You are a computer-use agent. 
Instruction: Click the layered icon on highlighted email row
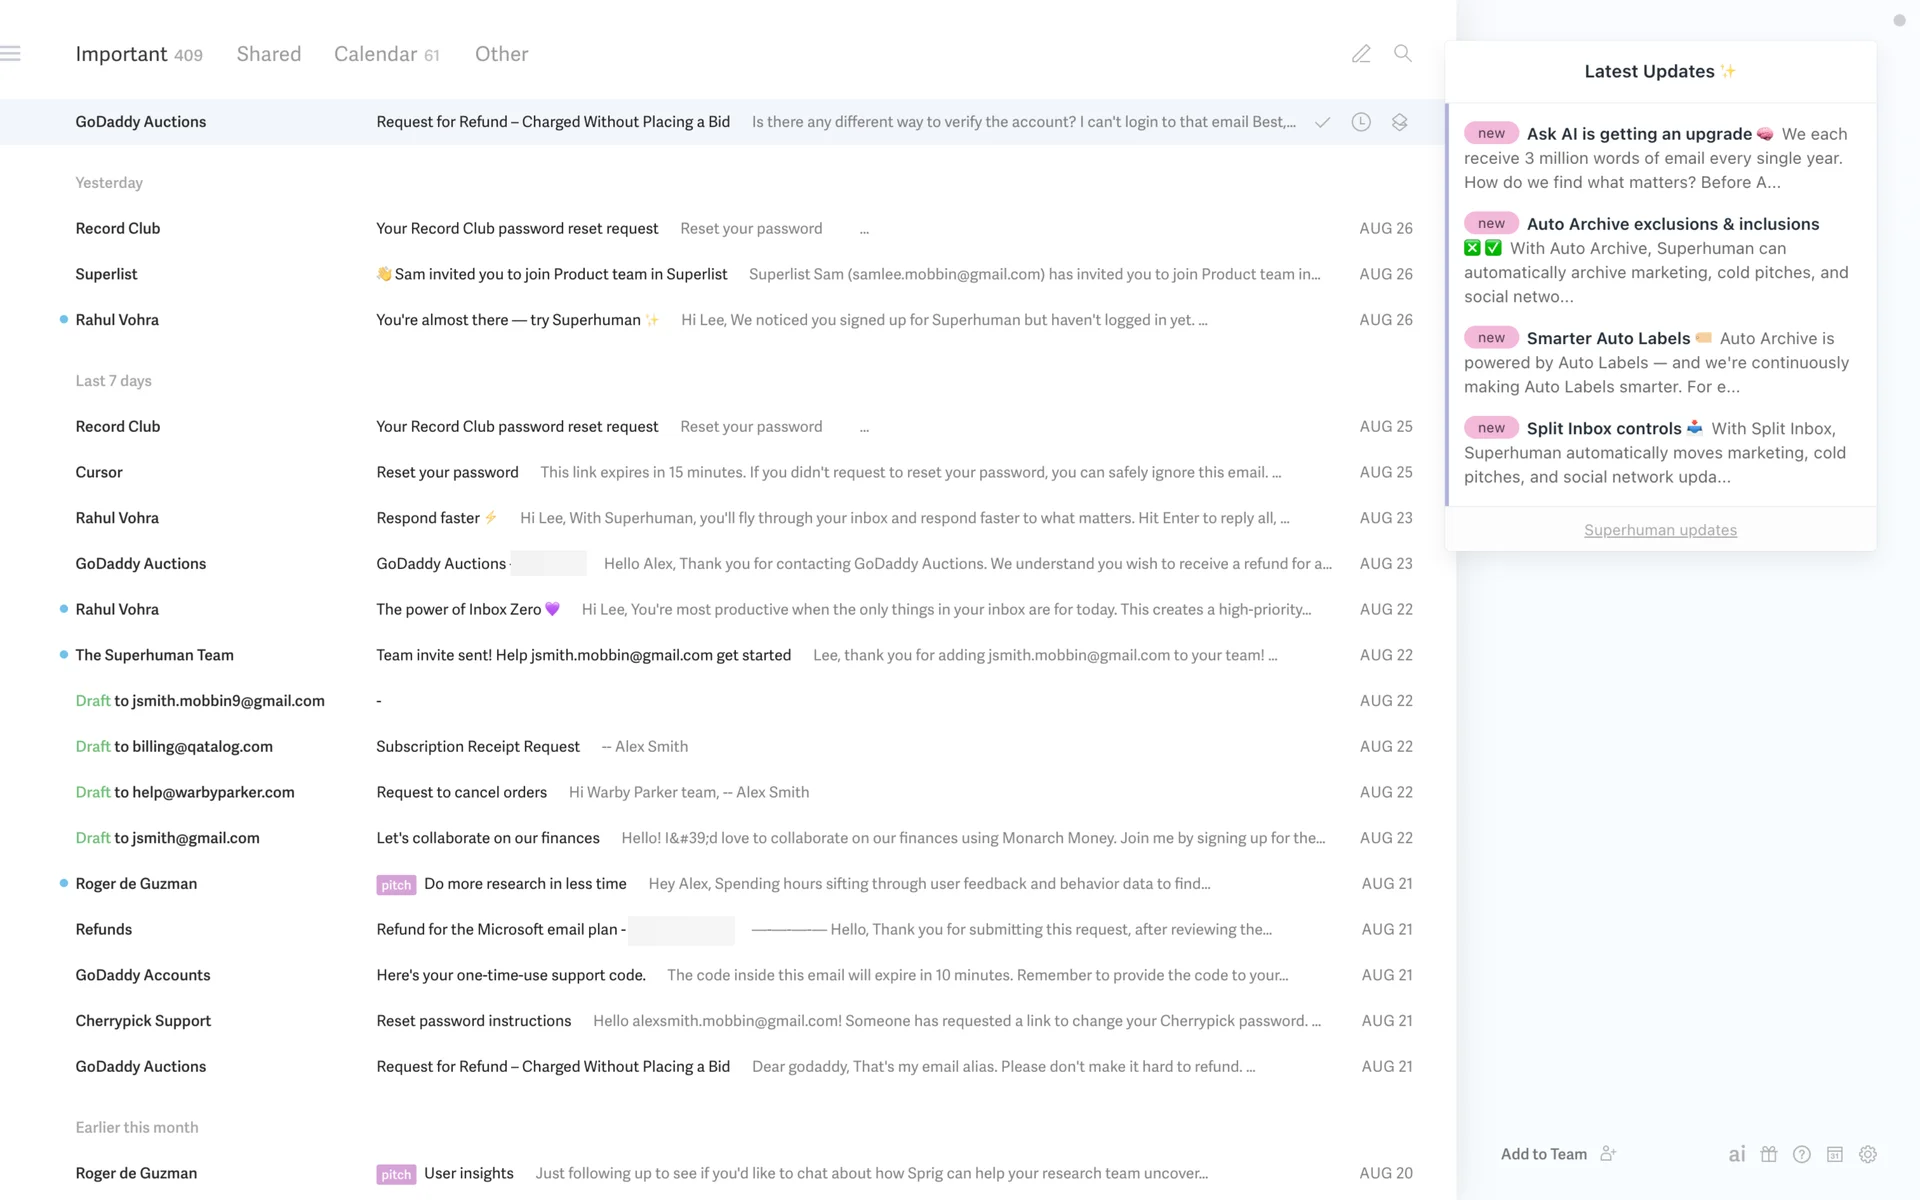[1400, 122]
